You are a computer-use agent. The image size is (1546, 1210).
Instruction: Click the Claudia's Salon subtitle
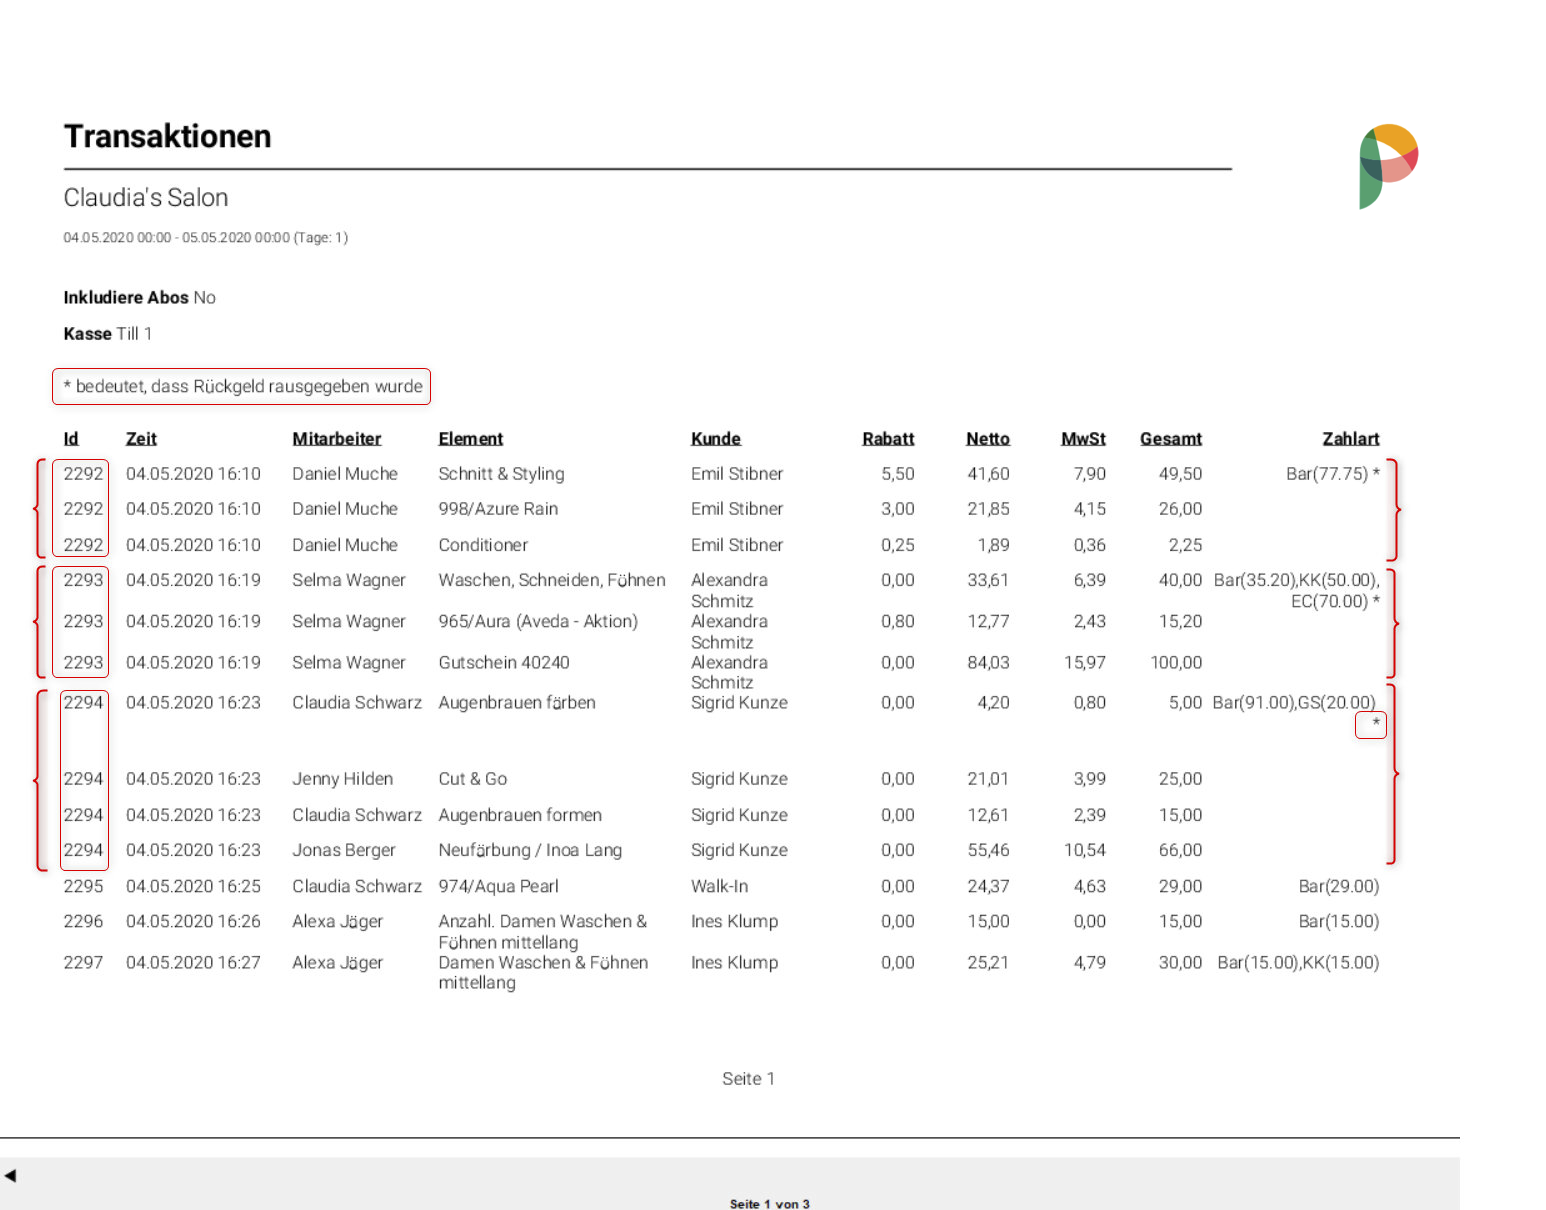click(x=146, y=198)
